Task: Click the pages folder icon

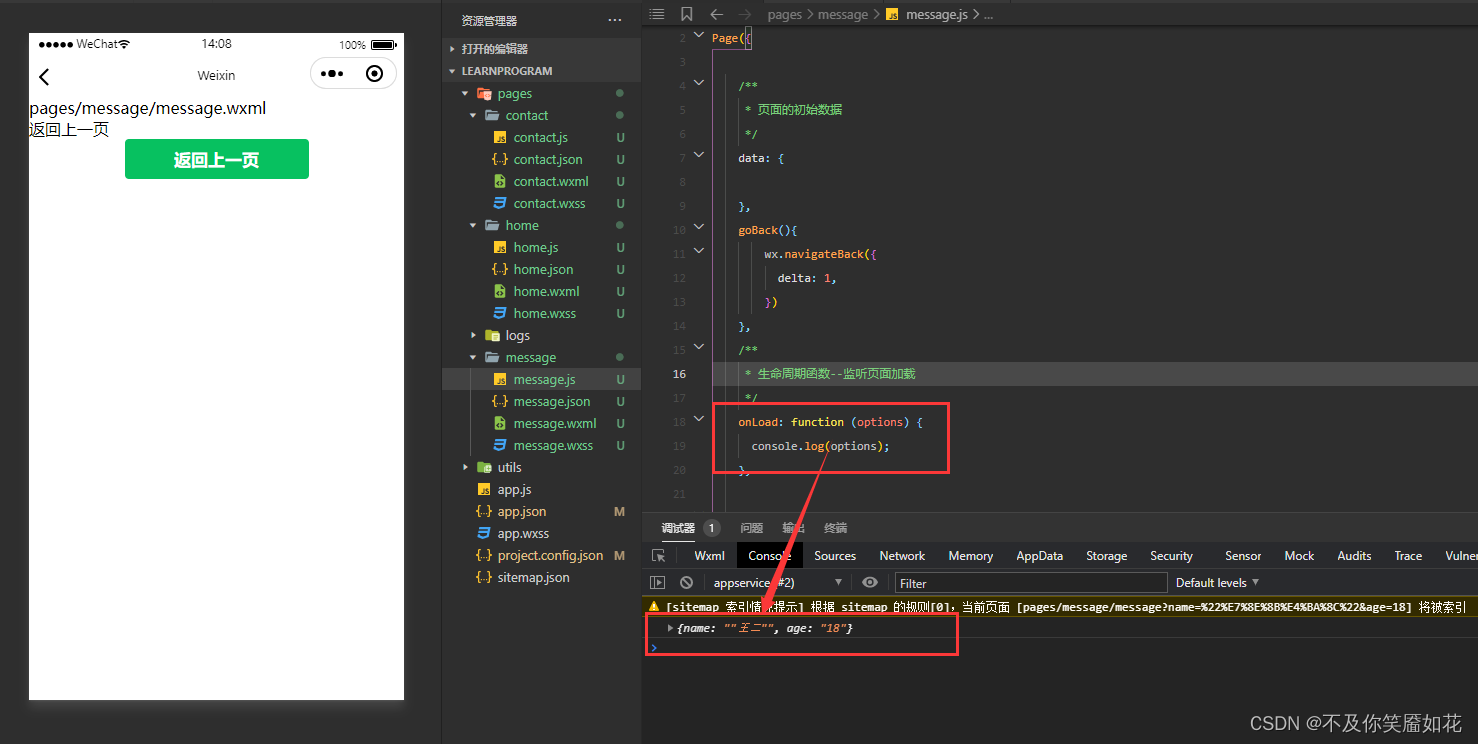Action: pyautogui.click(x=484, y=94)
